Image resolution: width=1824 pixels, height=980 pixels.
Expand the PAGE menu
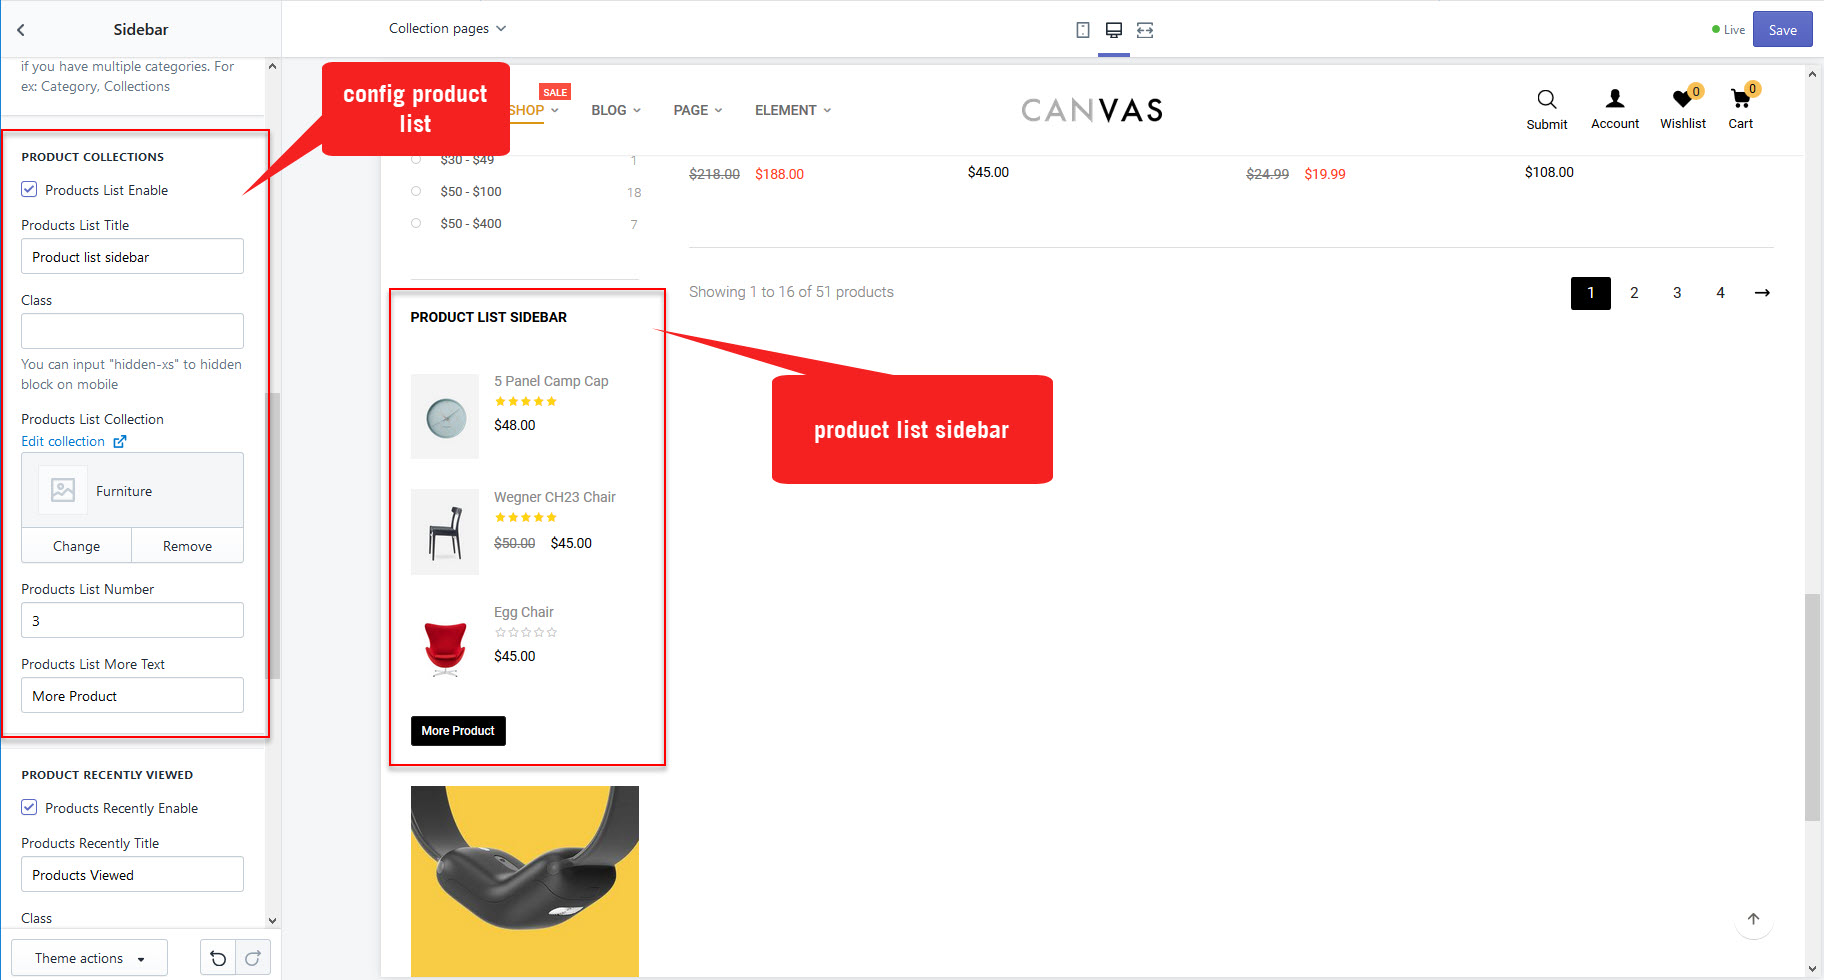(x=697, y=110)
